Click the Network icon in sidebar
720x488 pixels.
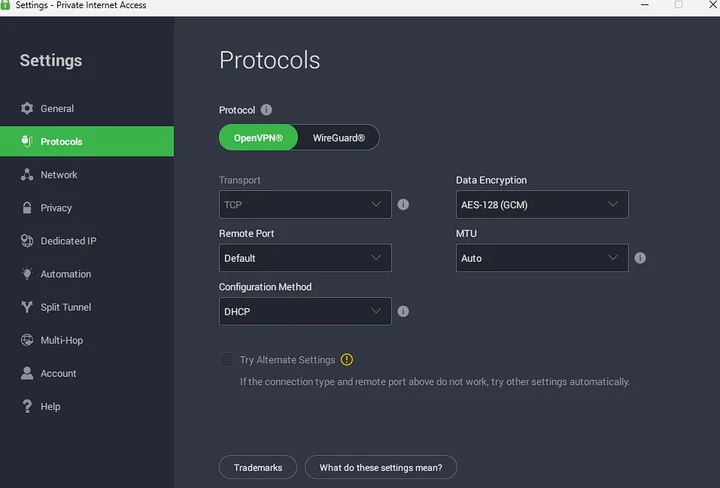coord(27,175)
